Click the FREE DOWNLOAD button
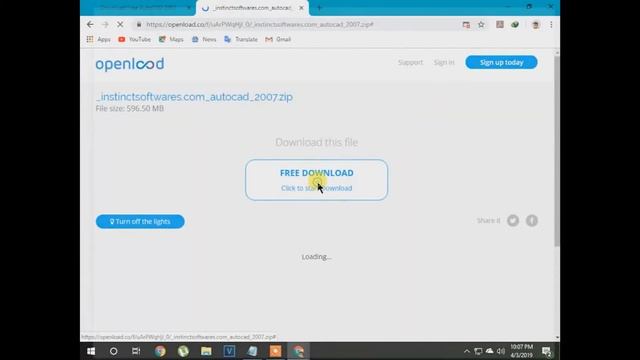This screenshot has height=360, width=640. [x=316, y=180]
